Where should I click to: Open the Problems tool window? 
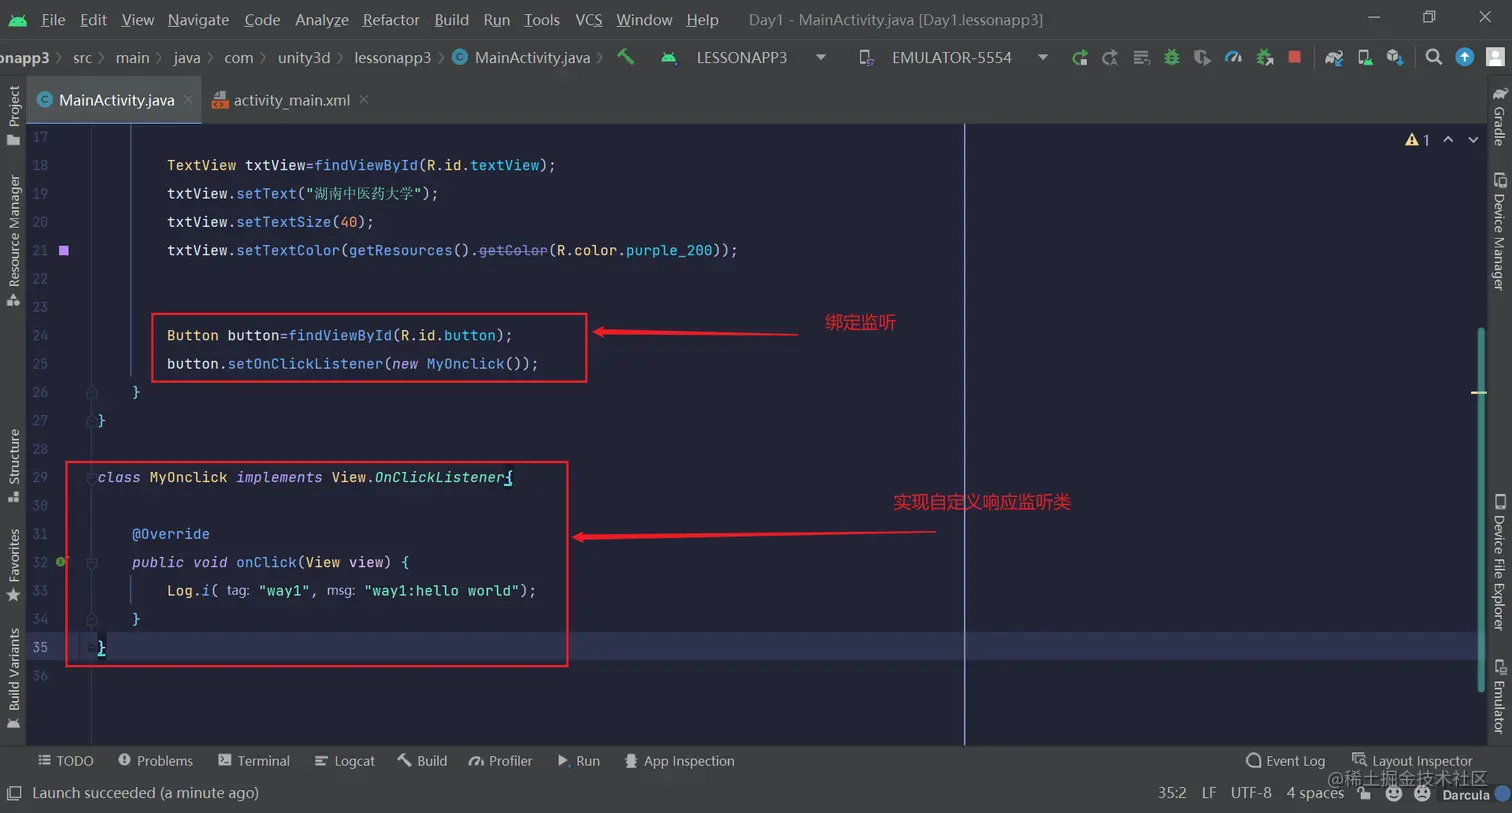155,761
